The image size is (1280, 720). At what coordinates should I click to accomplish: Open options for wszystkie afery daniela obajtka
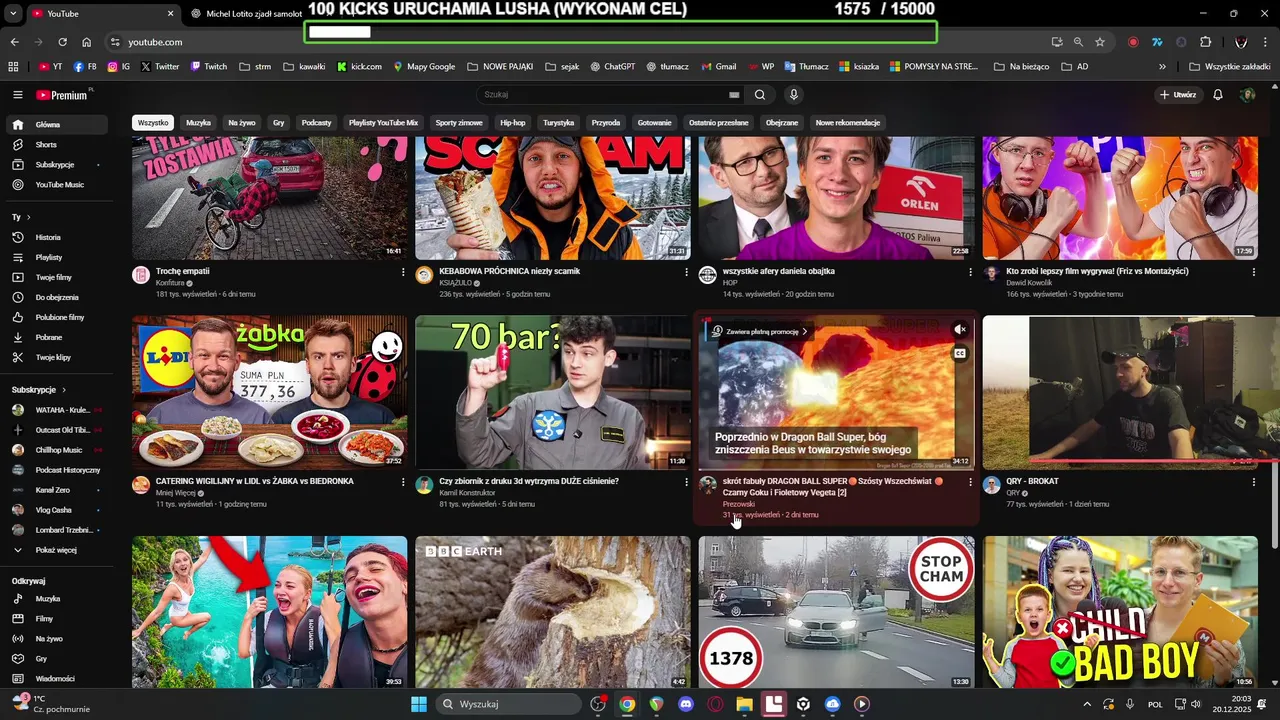(x=970, y=272)
